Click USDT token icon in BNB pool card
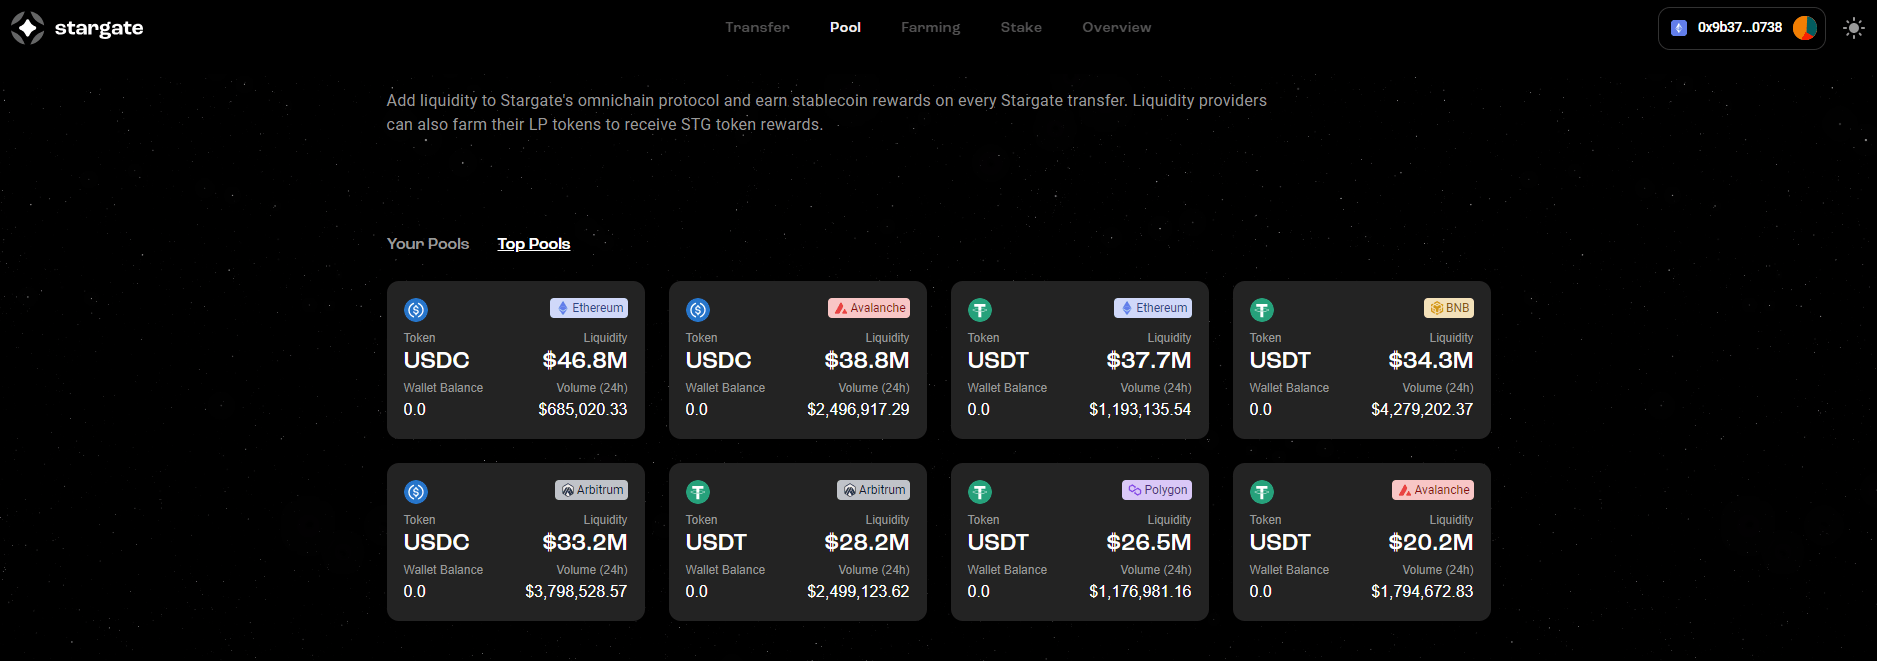This screenshot has width=1877, height=661. click(1262, 310)
